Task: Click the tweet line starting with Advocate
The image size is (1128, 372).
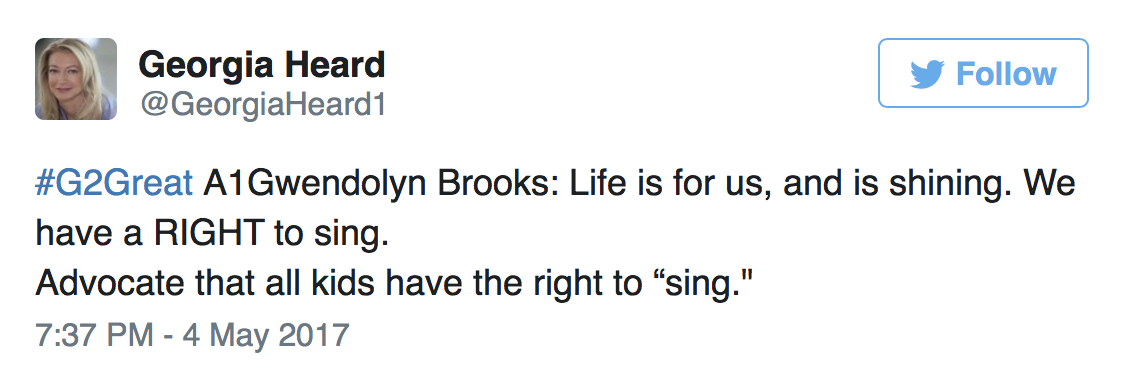Action: click(394, 284)
